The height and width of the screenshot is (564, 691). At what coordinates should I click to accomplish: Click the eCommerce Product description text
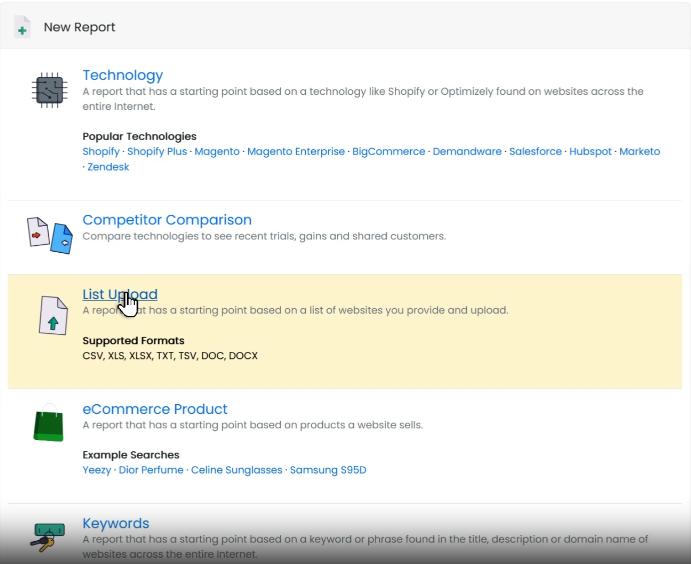pyautogui.click(x=253, y=425)
